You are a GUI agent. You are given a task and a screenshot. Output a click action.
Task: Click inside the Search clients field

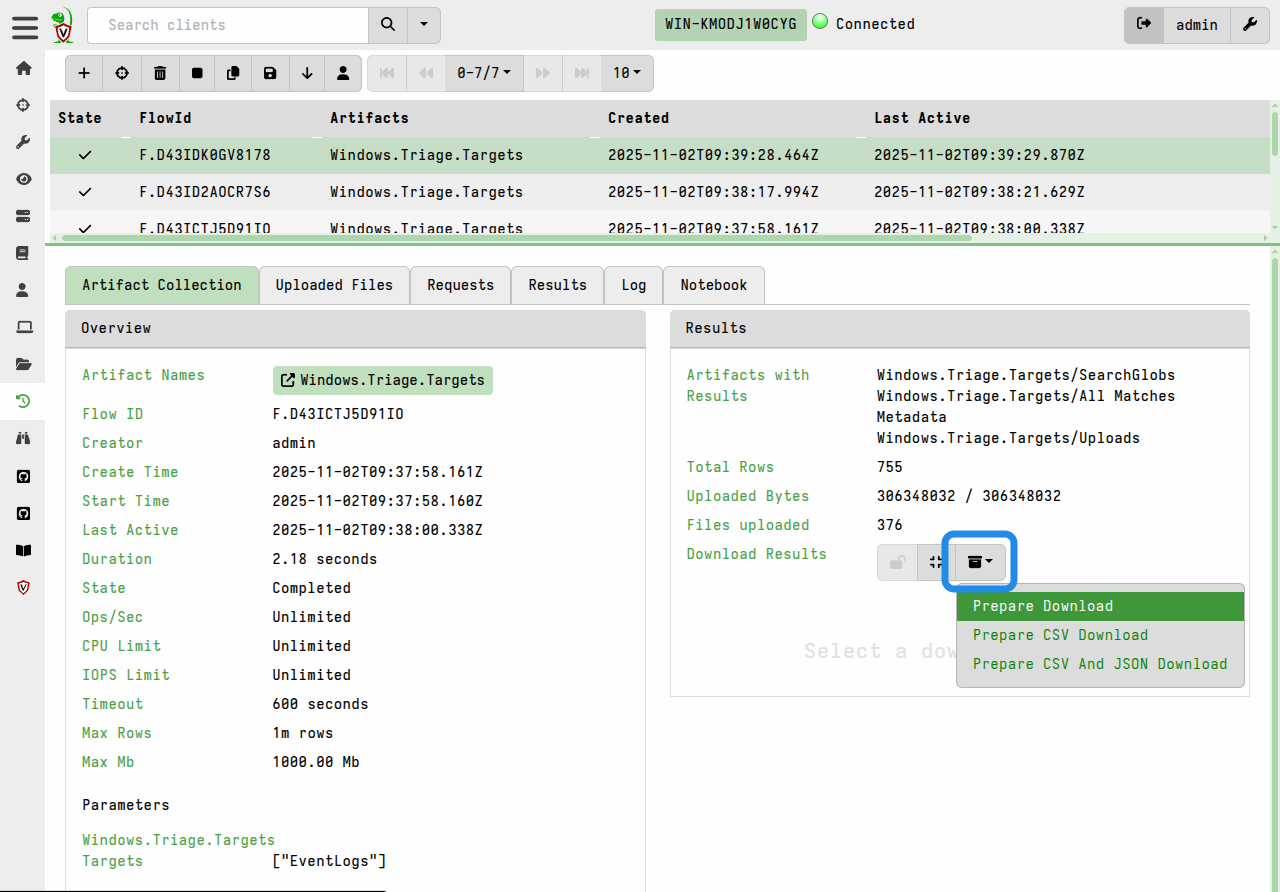pos(228,25)
